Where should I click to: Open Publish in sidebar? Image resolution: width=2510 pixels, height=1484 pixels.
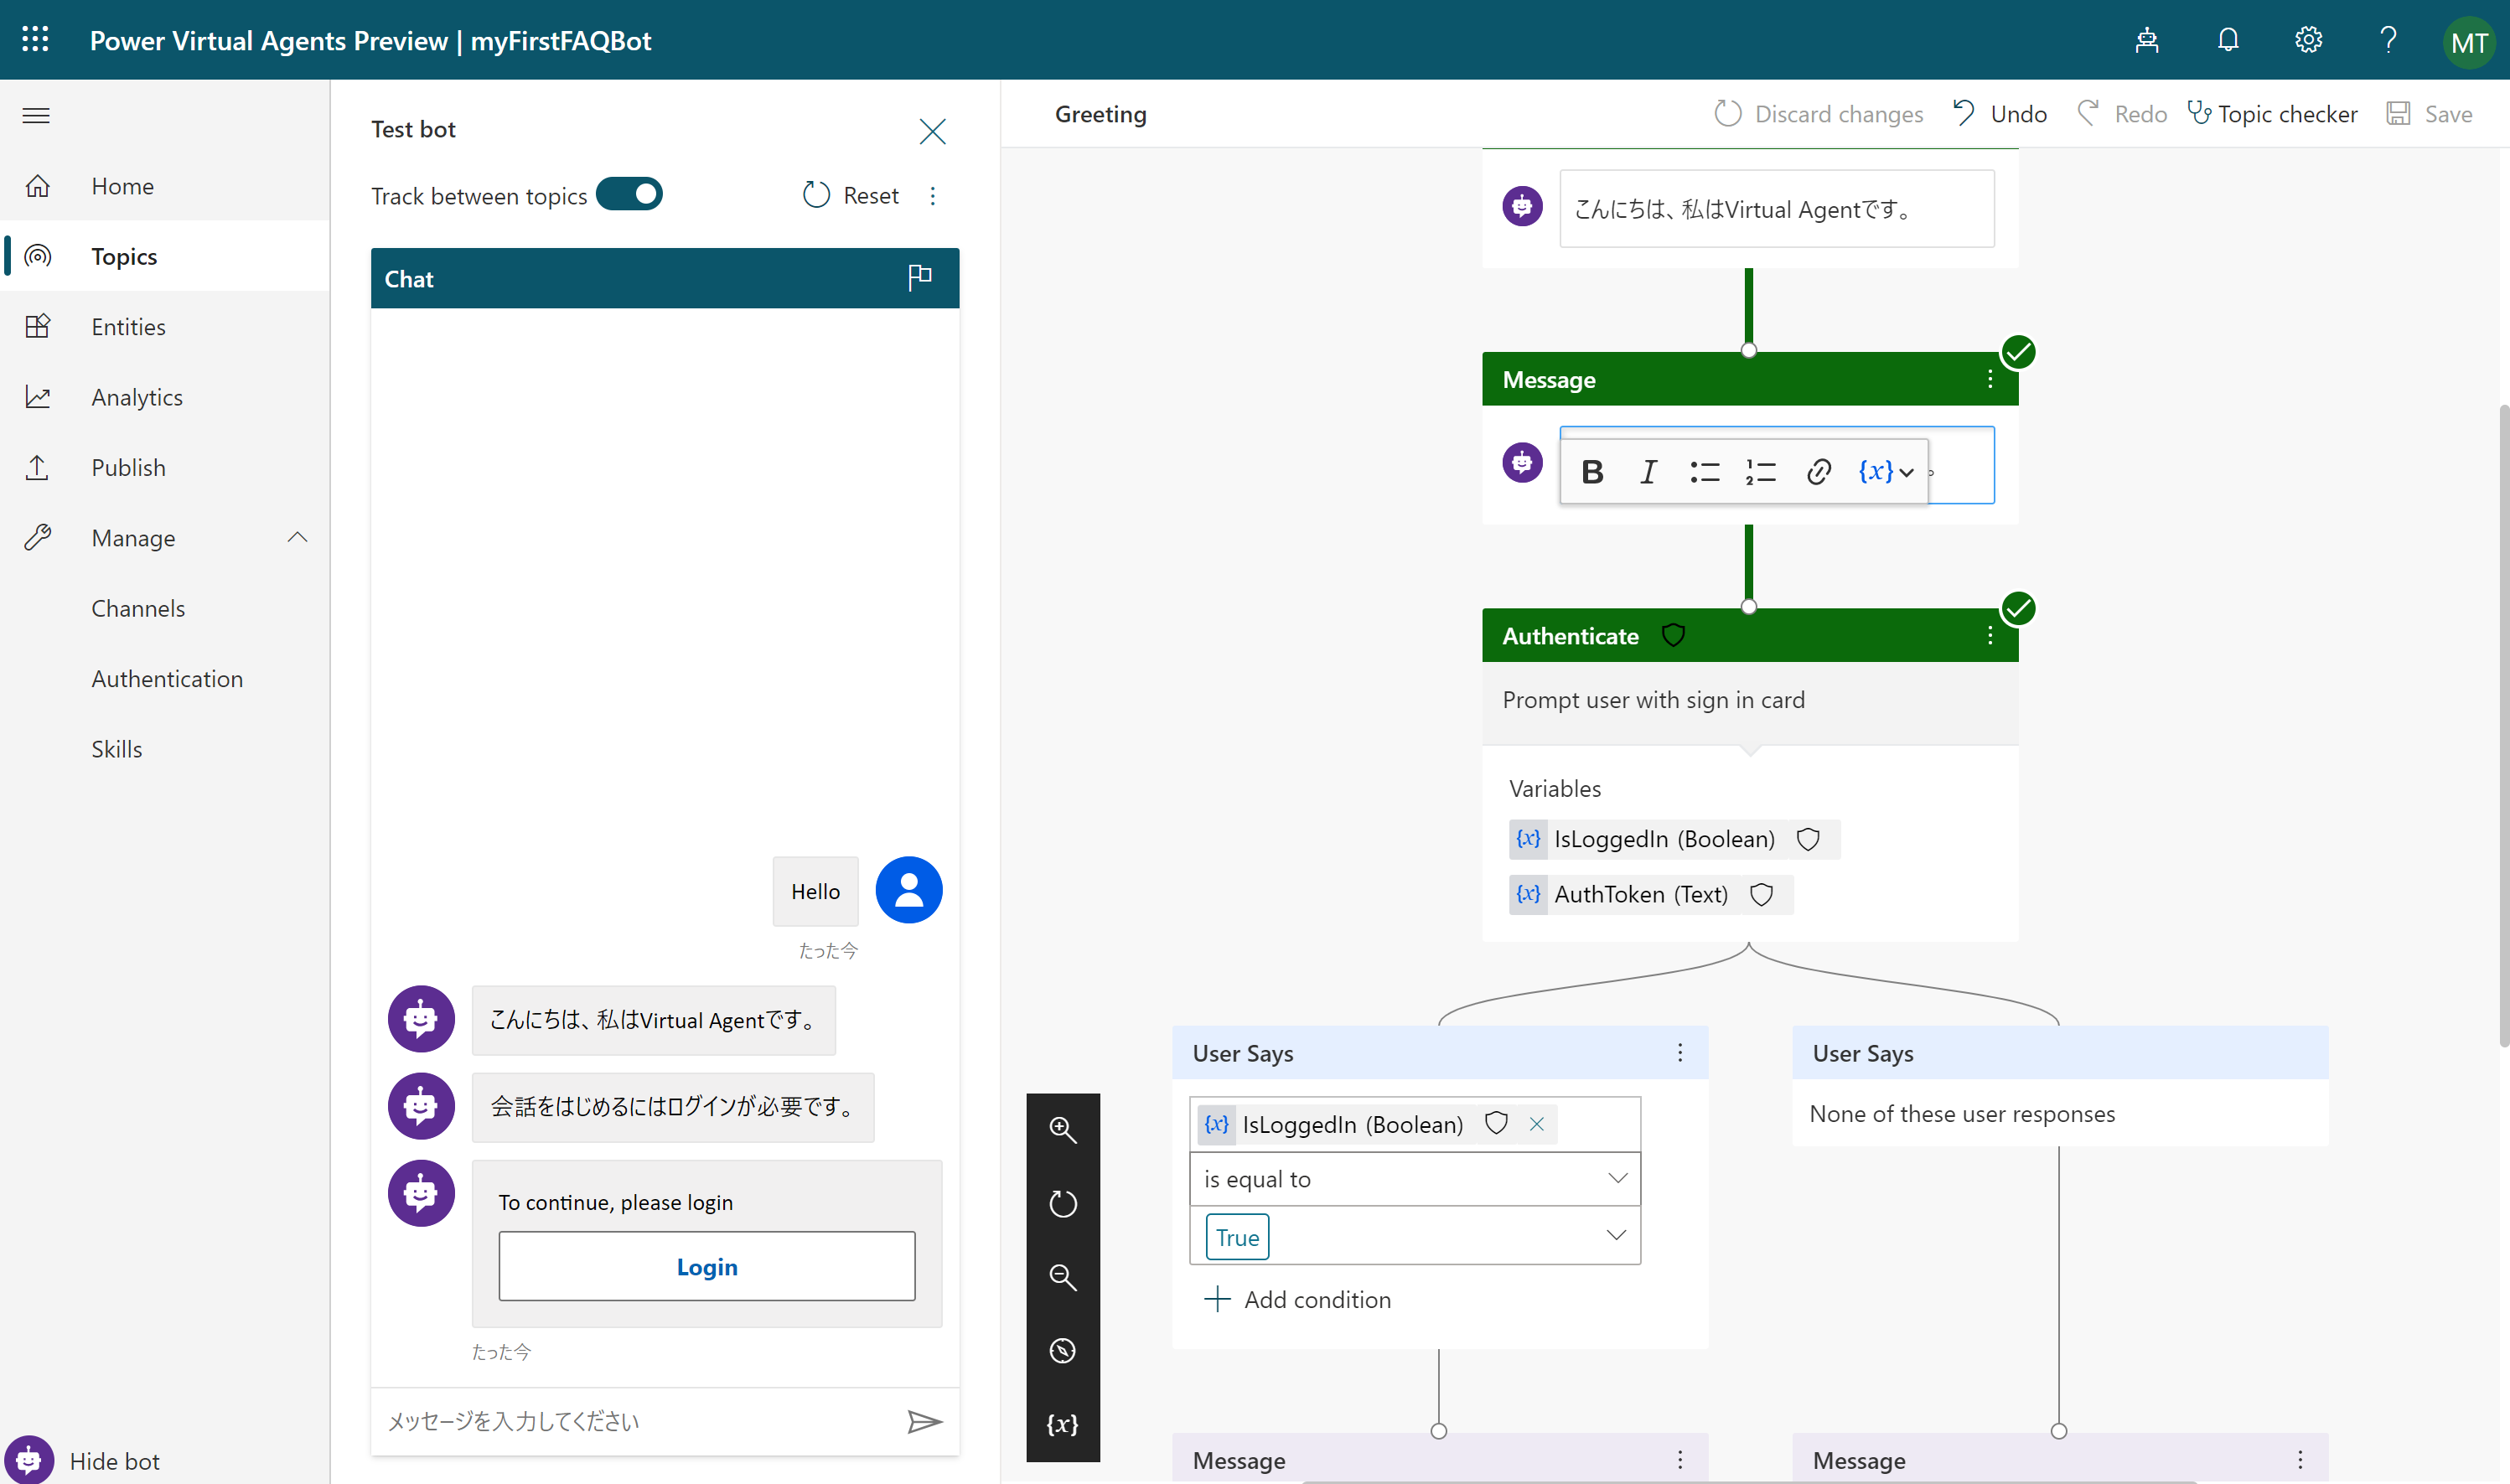click(165, 467)
